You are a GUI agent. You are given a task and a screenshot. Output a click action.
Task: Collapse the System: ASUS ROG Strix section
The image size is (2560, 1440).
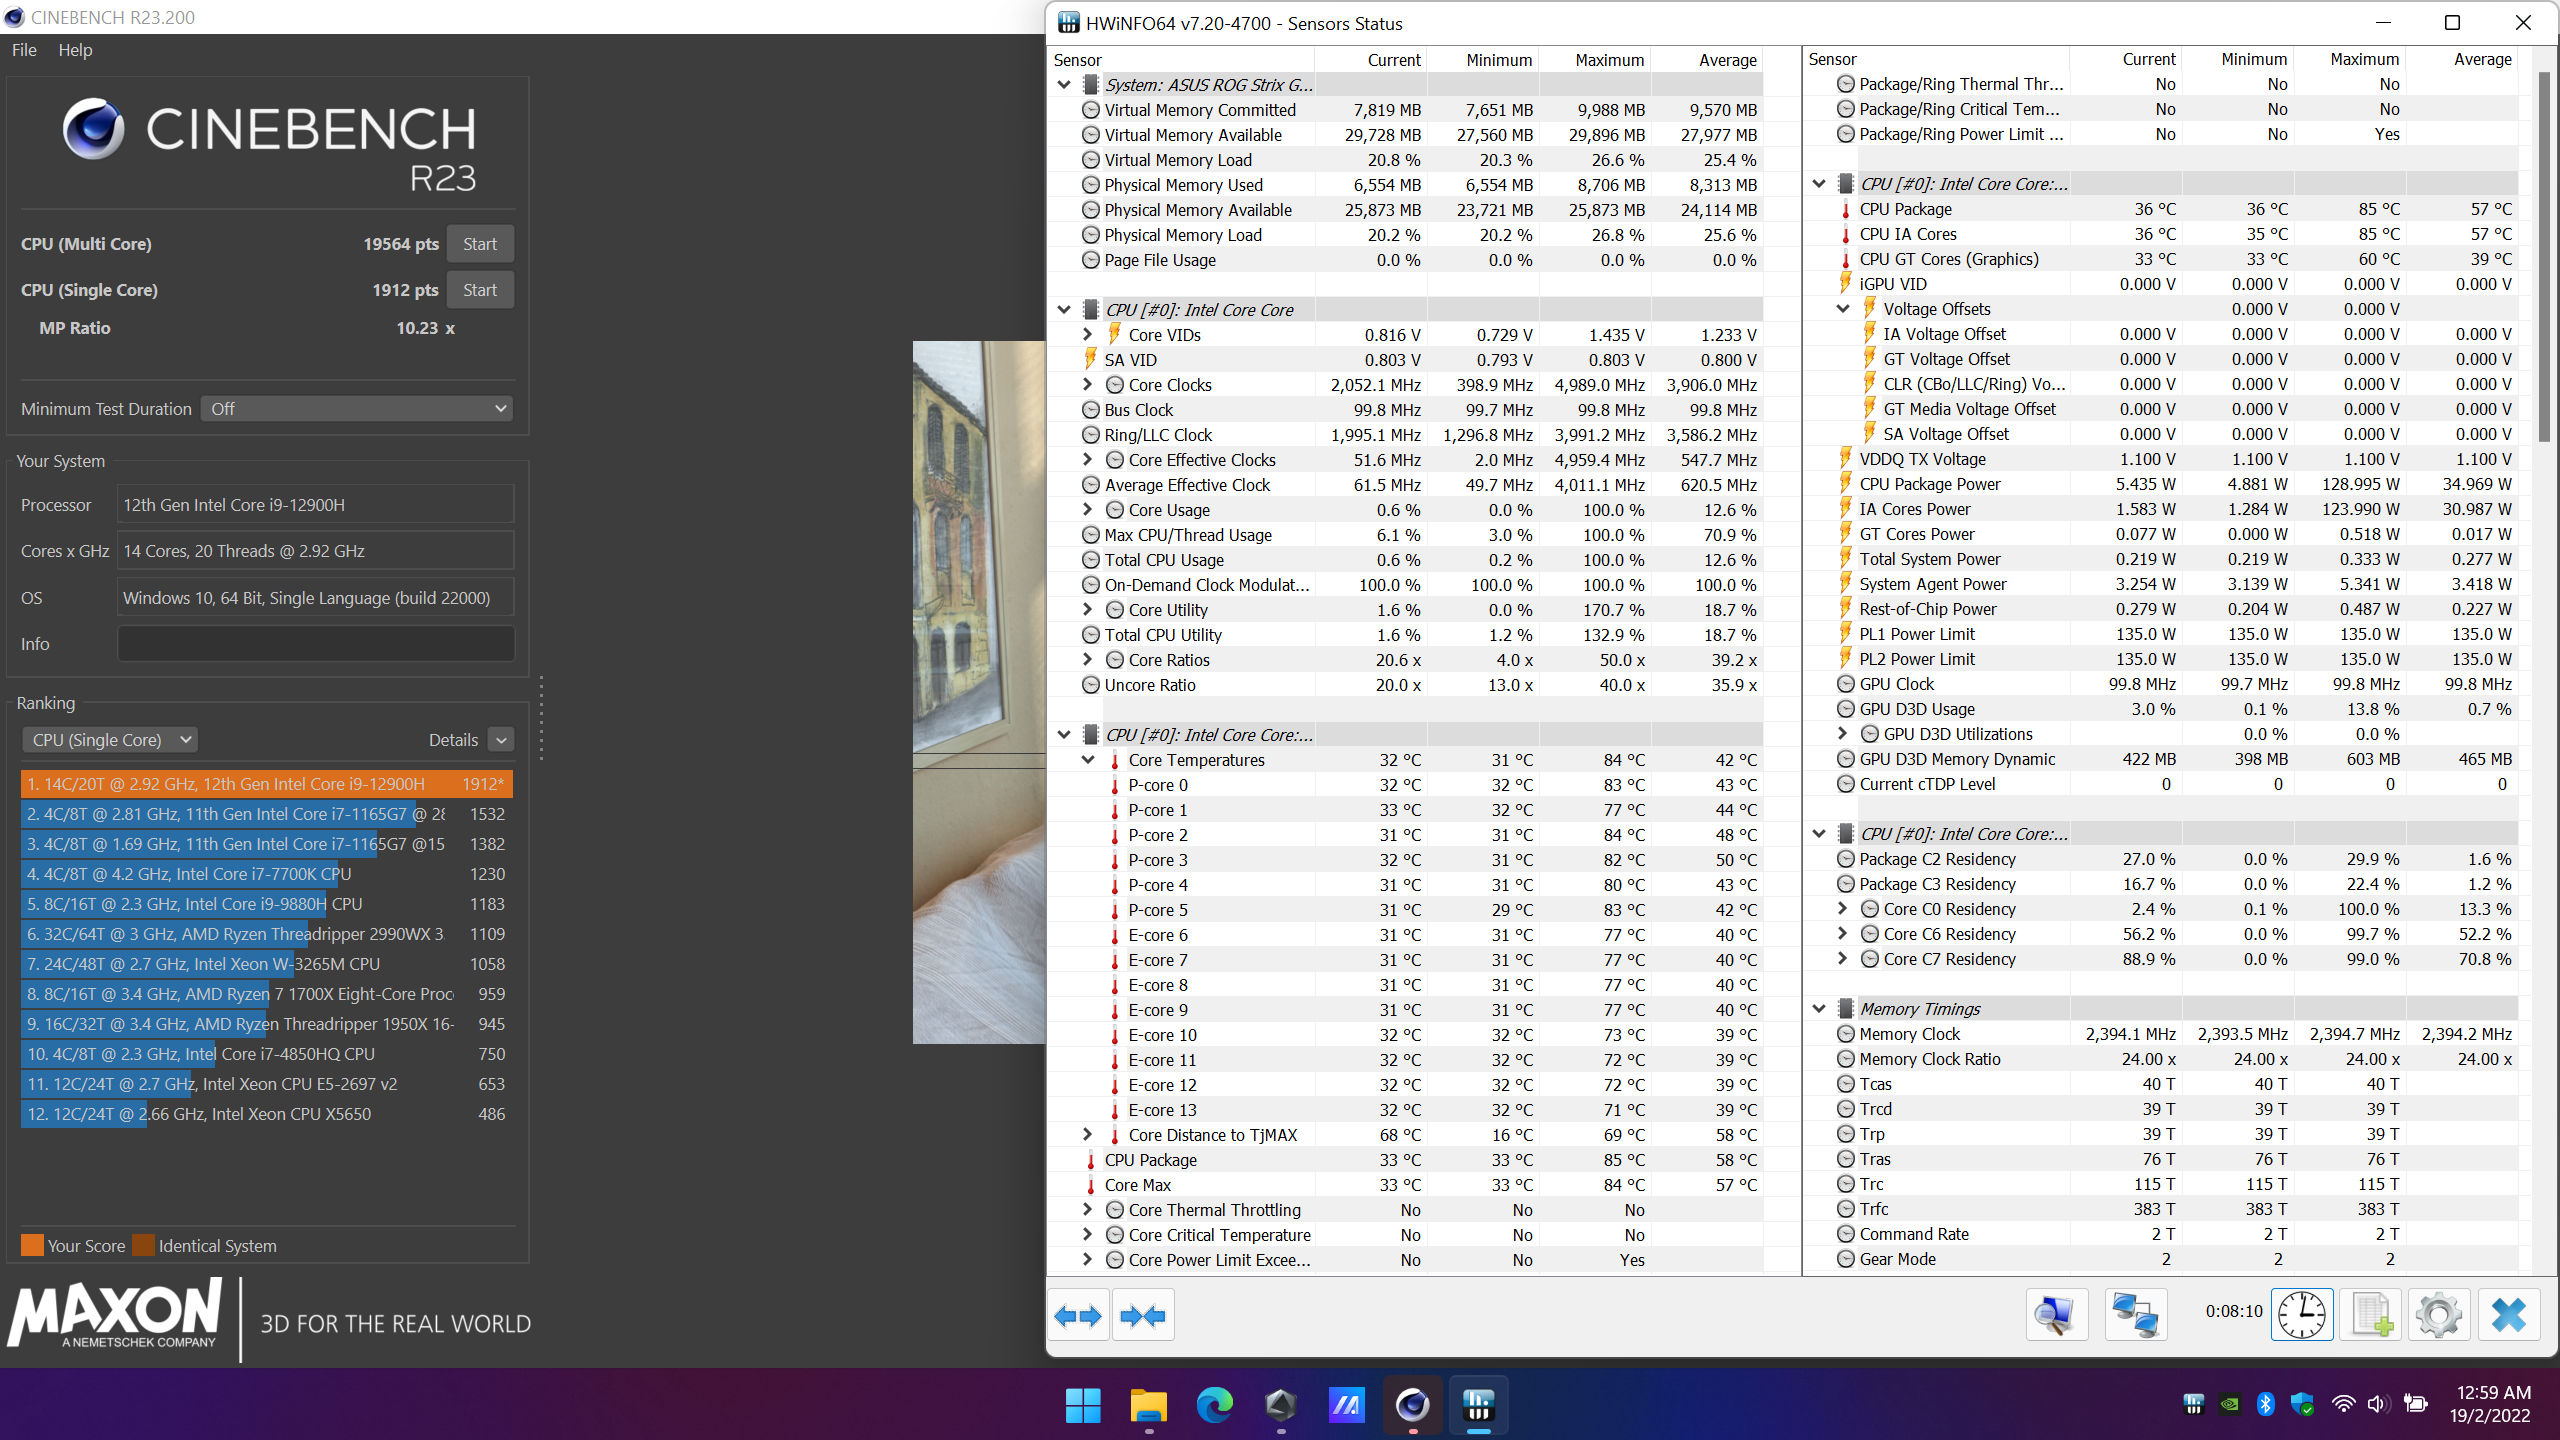point(1064,85)
